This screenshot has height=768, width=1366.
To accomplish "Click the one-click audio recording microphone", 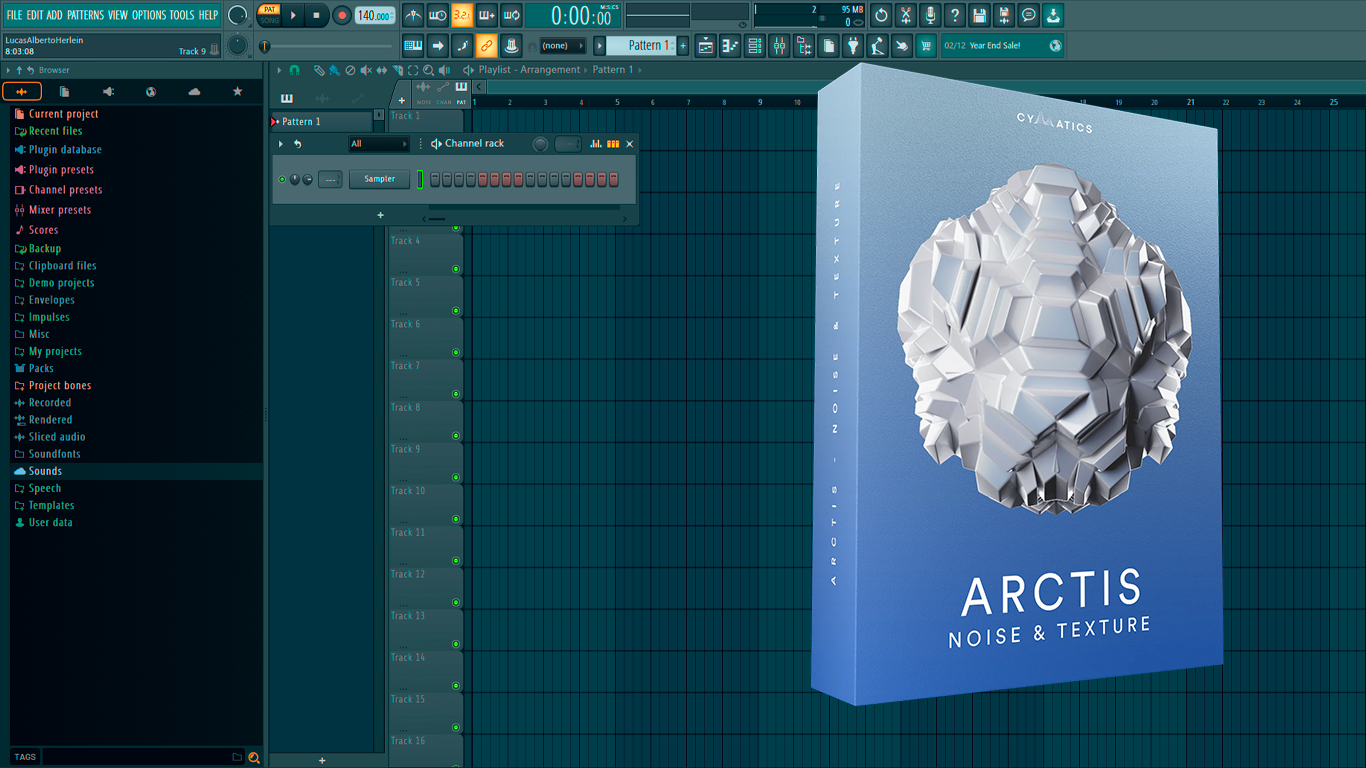I will pyautogui.click(x=930, y=15).
